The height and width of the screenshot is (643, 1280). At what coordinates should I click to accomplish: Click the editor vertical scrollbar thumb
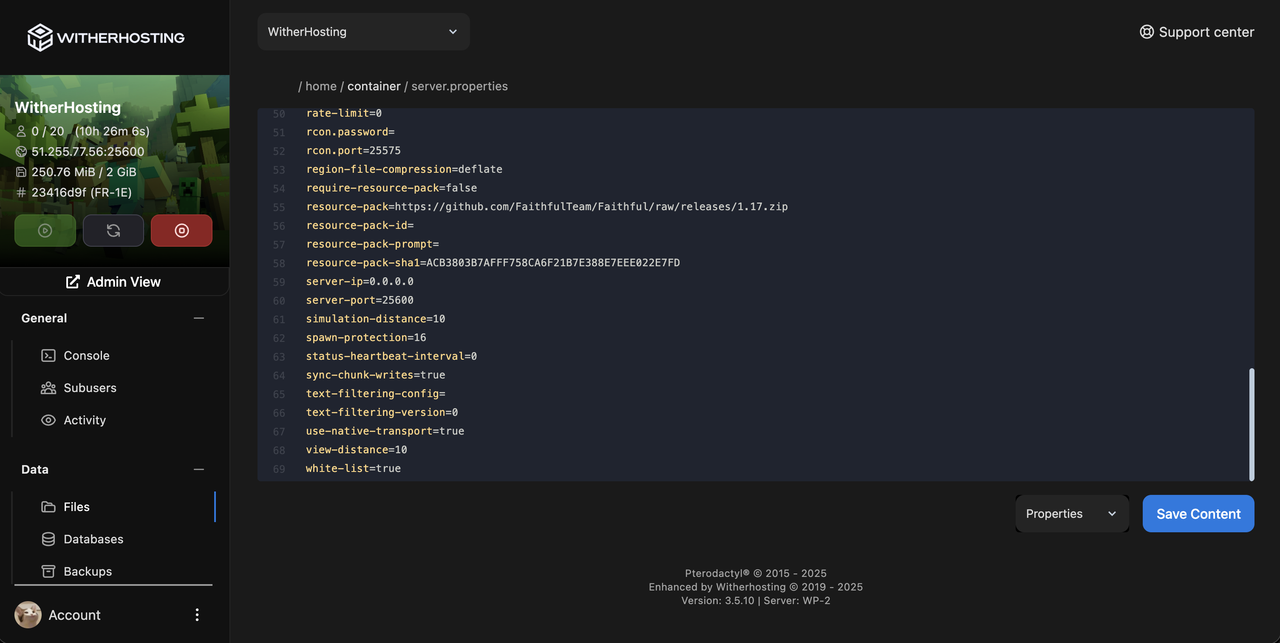(1251, 423)
